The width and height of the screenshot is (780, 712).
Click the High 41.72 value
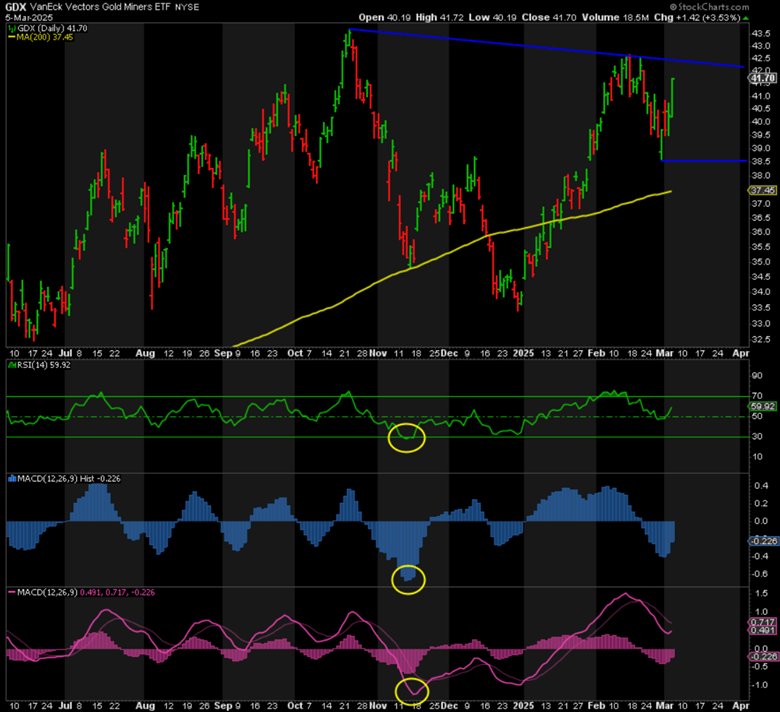(440, 17)
